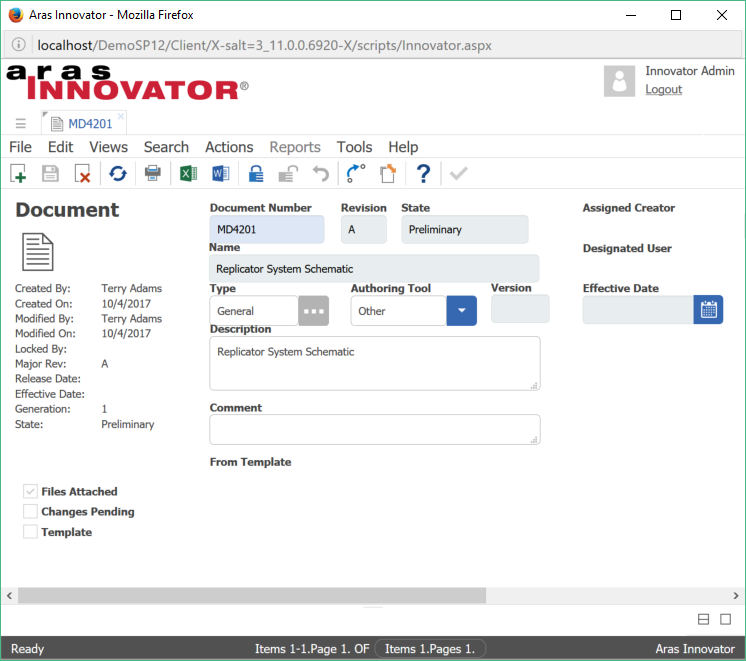Toggle the Changes Pending checkbox
Screen dimensions: 746x661
(30, 512)
